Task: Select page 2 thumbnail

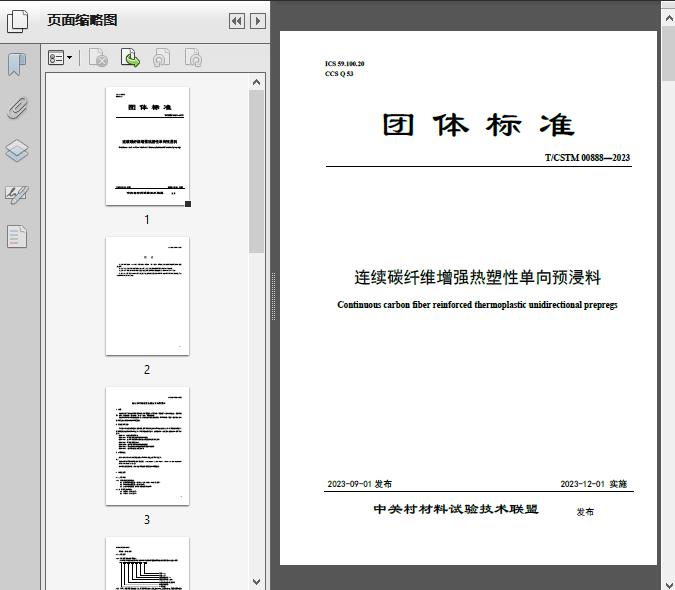Action: 147,296
